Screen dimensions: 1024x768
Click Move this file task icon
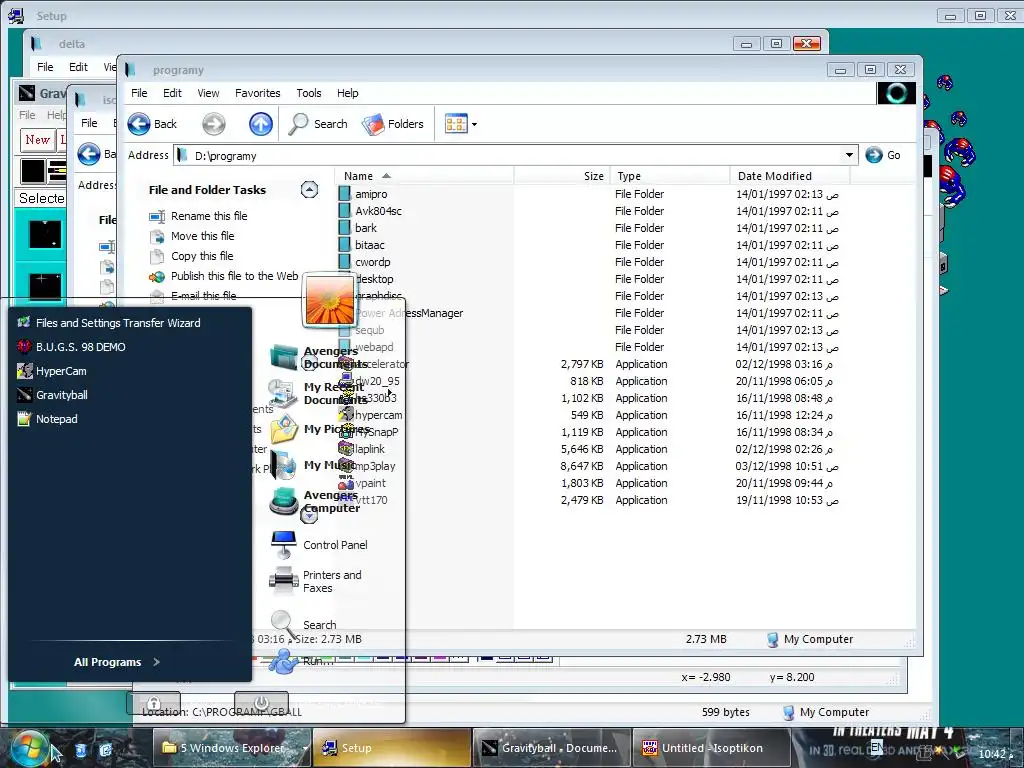157,236
